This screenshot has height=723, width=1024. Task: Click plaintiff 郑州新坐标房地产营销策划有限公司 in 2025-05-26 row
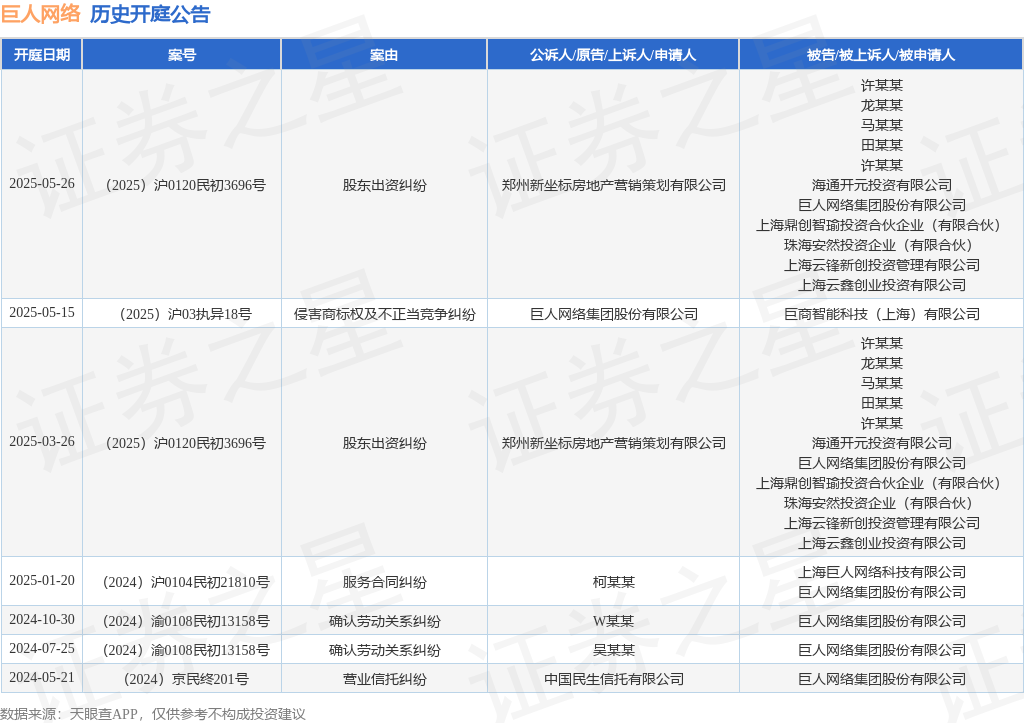click(613, 185)
